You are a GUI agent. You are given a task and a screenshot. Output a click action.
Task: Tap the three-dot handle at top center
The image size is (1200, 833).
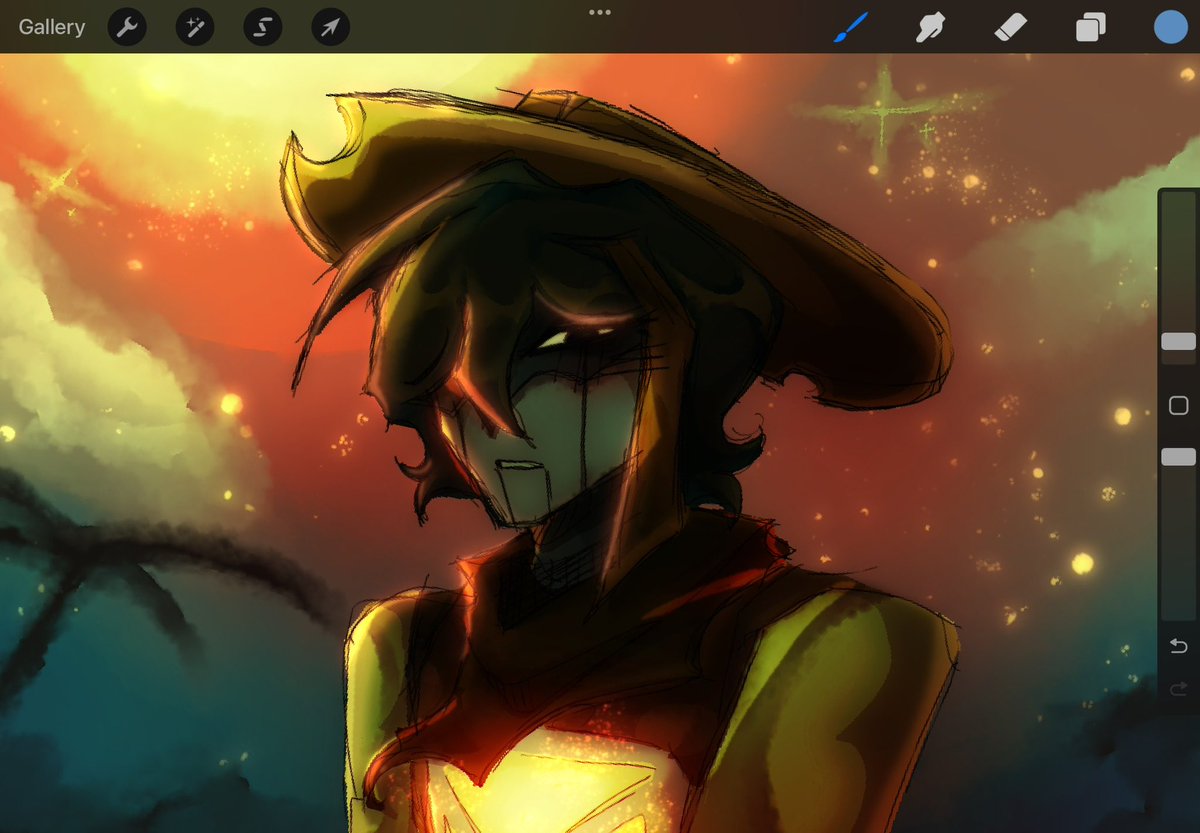(600, 13)
